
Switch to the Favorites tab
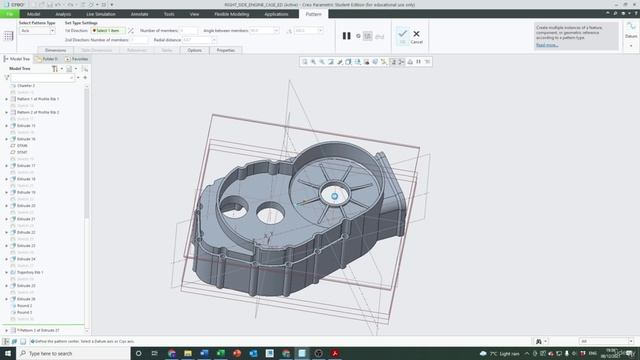pyautogui.click(x=76, y=59)
